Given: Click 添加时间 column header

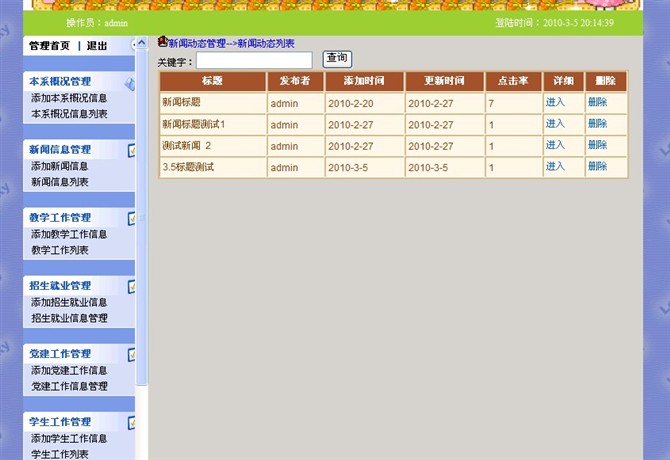Looking at the screenshot, I should [364, 81].
